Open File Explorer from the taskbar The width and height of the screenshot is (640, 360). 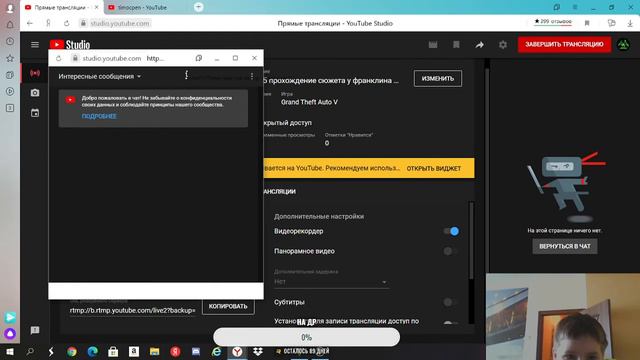(155, 351)
